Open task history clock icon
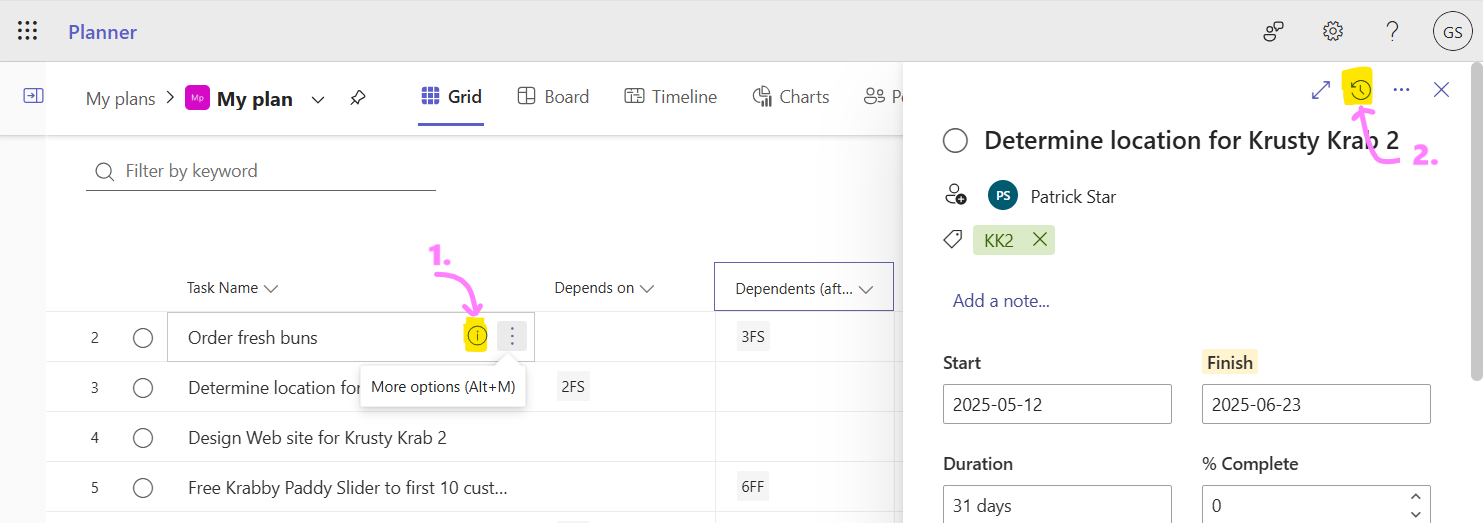Viewport: 1483px width, 523px height. (1360, 90)
